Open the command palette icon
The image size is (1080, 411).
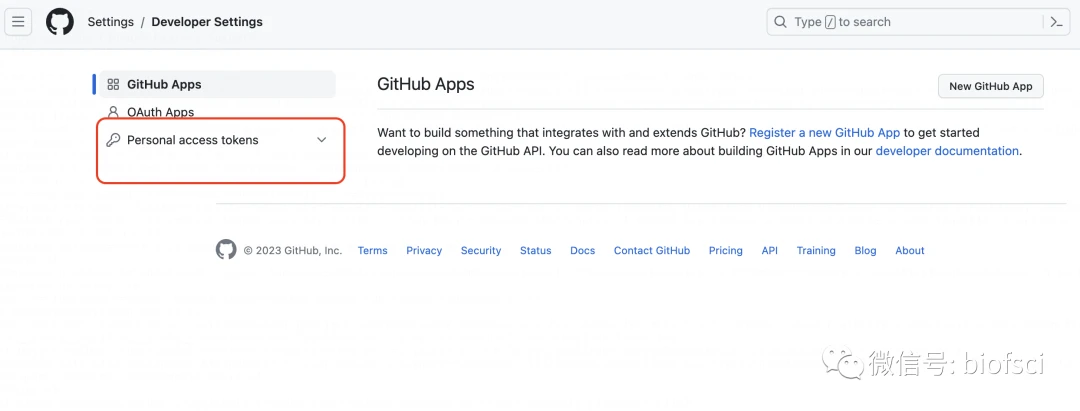[1056, 22]
